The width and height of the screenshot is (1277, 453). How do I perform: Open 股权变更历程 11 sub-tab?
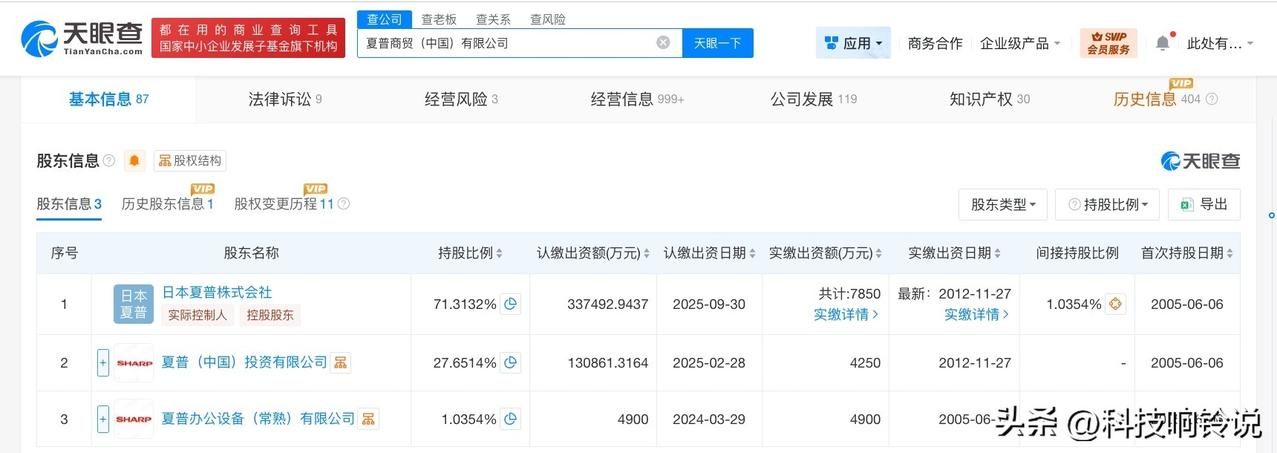coord(284,204)
